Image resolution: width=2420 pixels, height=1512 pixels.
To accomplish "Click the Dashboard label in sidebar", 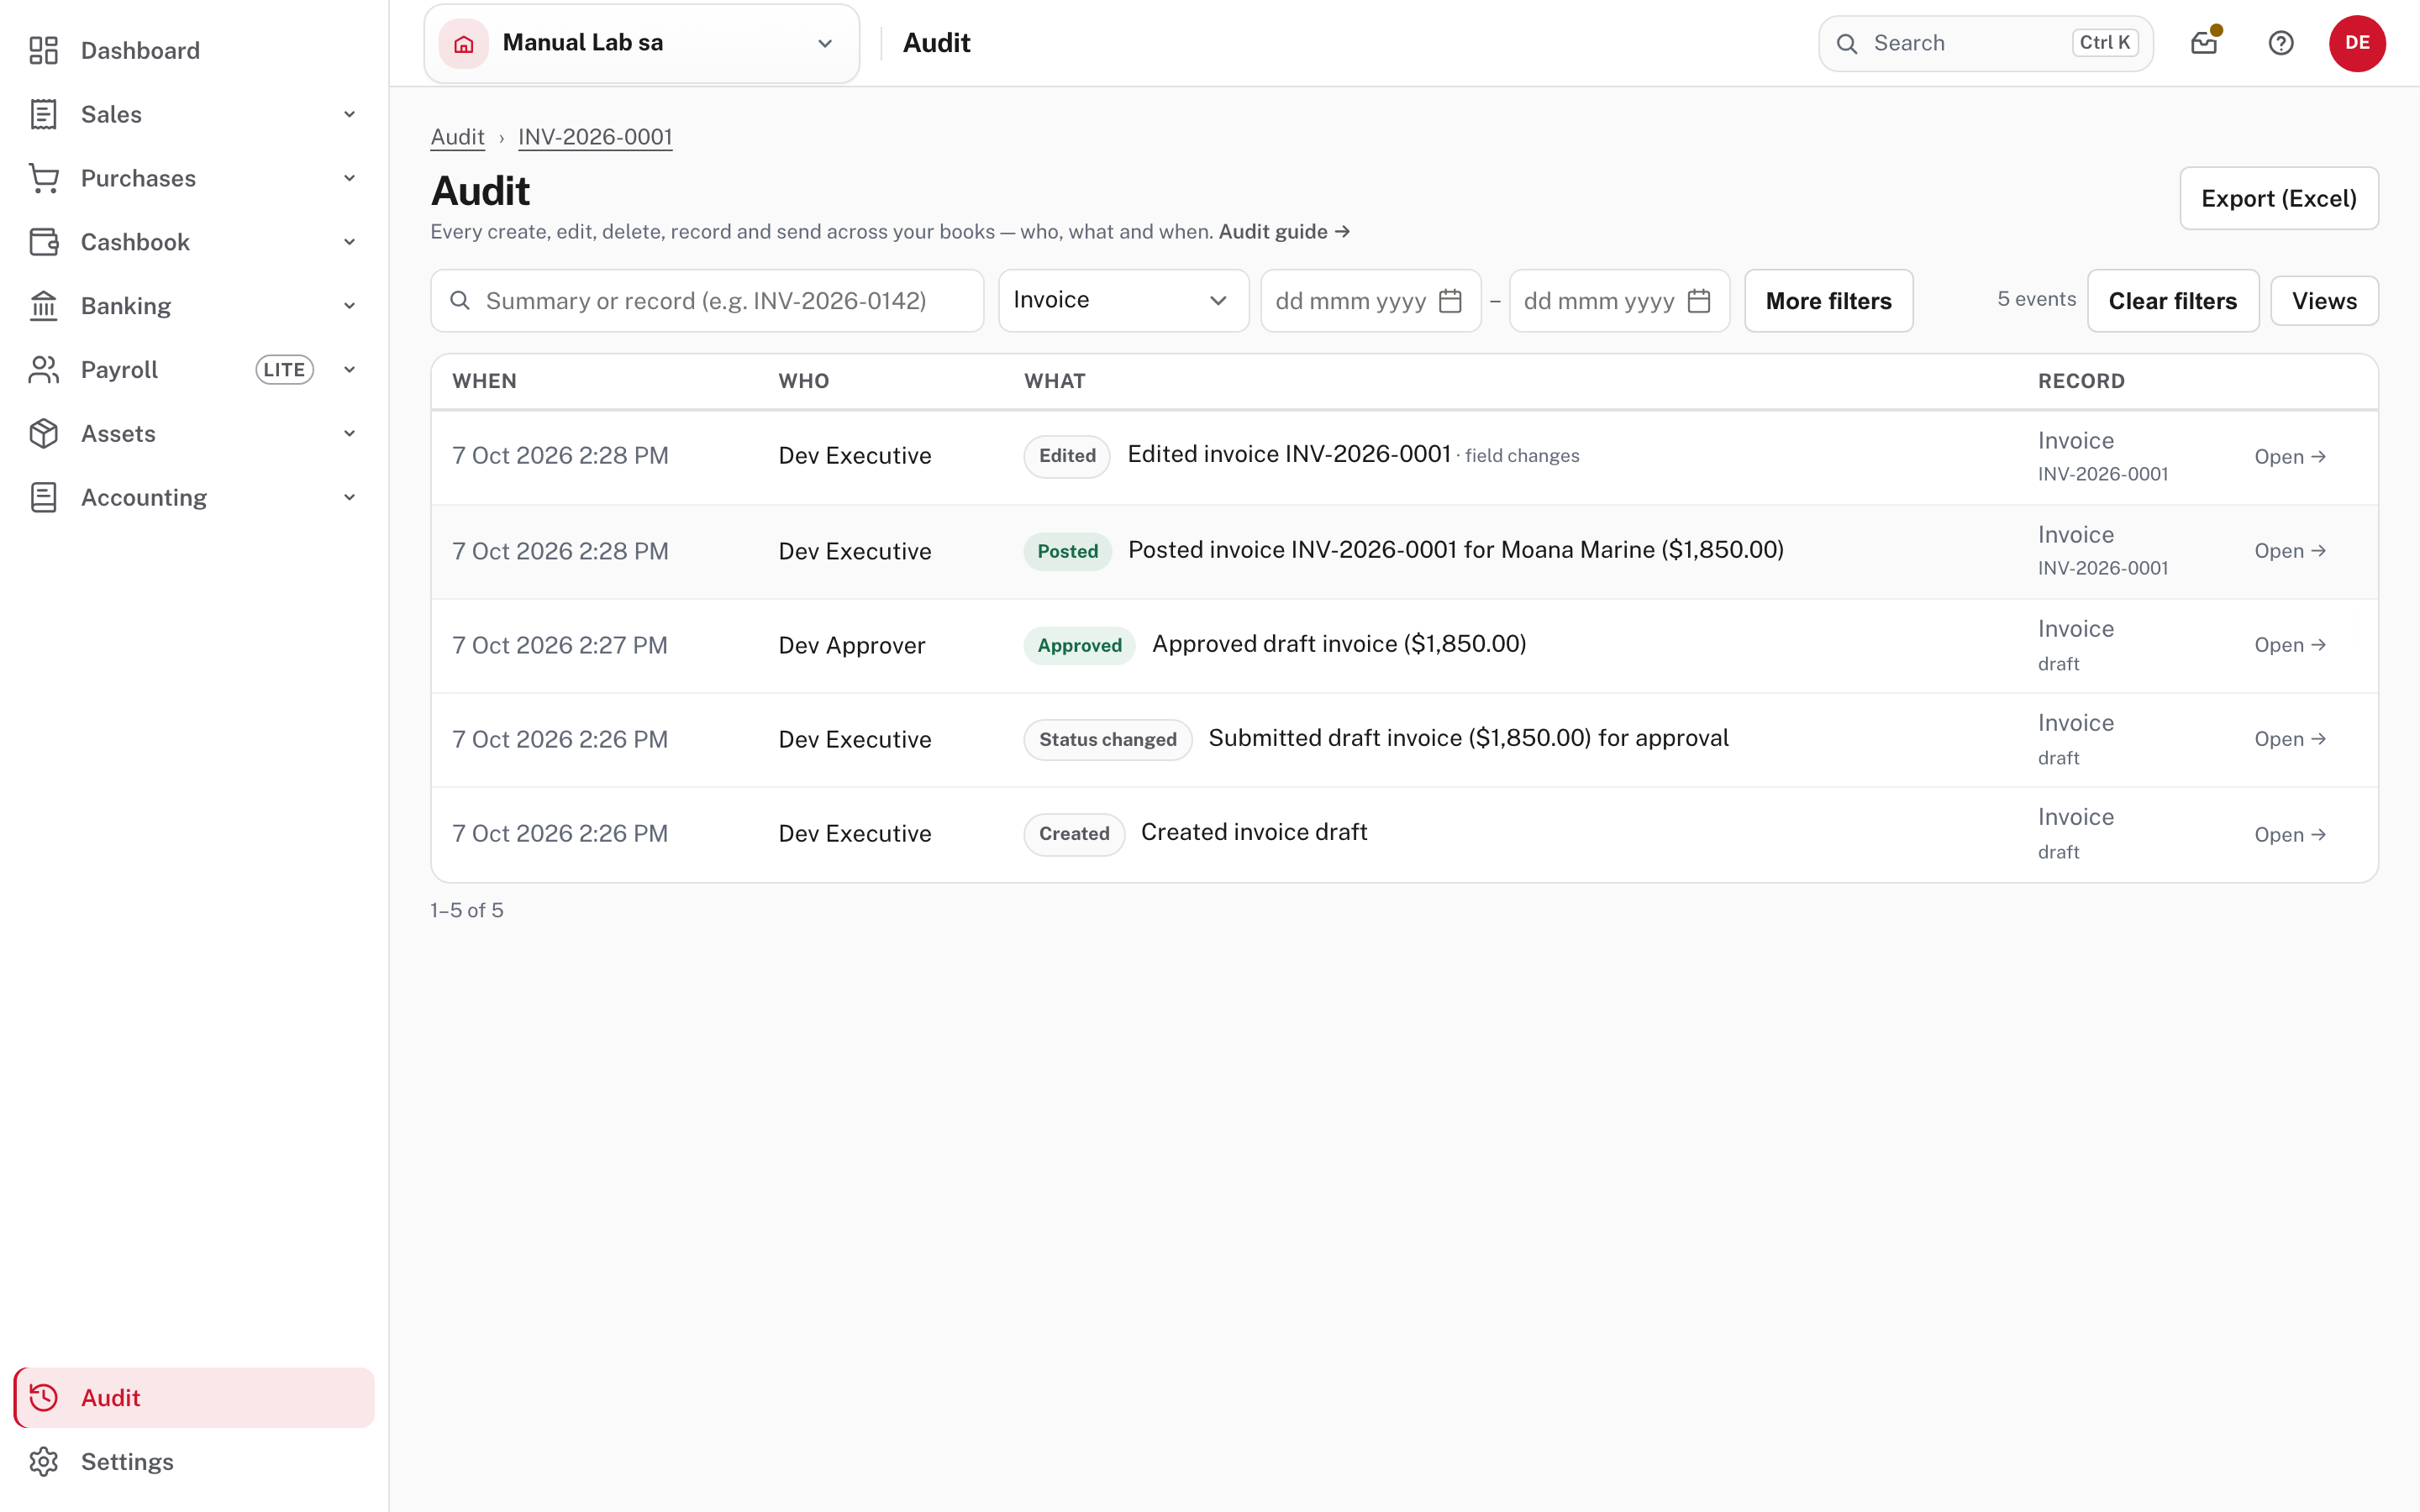I will coord(140,50).
